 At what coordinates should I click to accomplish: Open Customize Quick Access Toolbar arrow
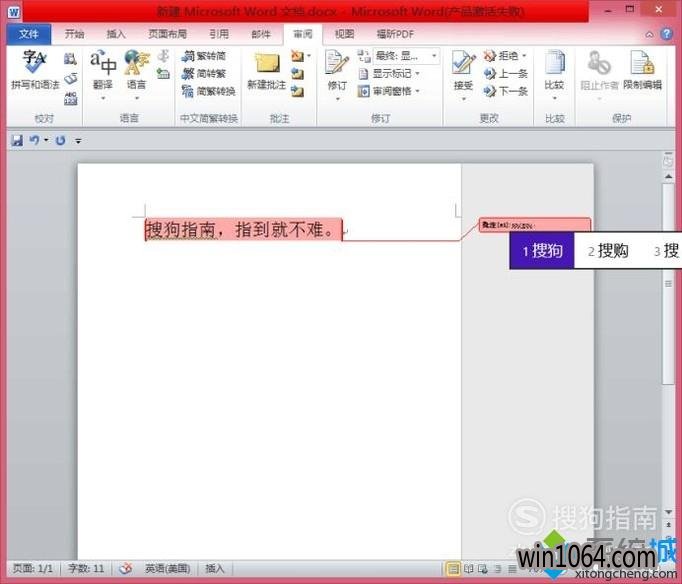click(78, 141)
